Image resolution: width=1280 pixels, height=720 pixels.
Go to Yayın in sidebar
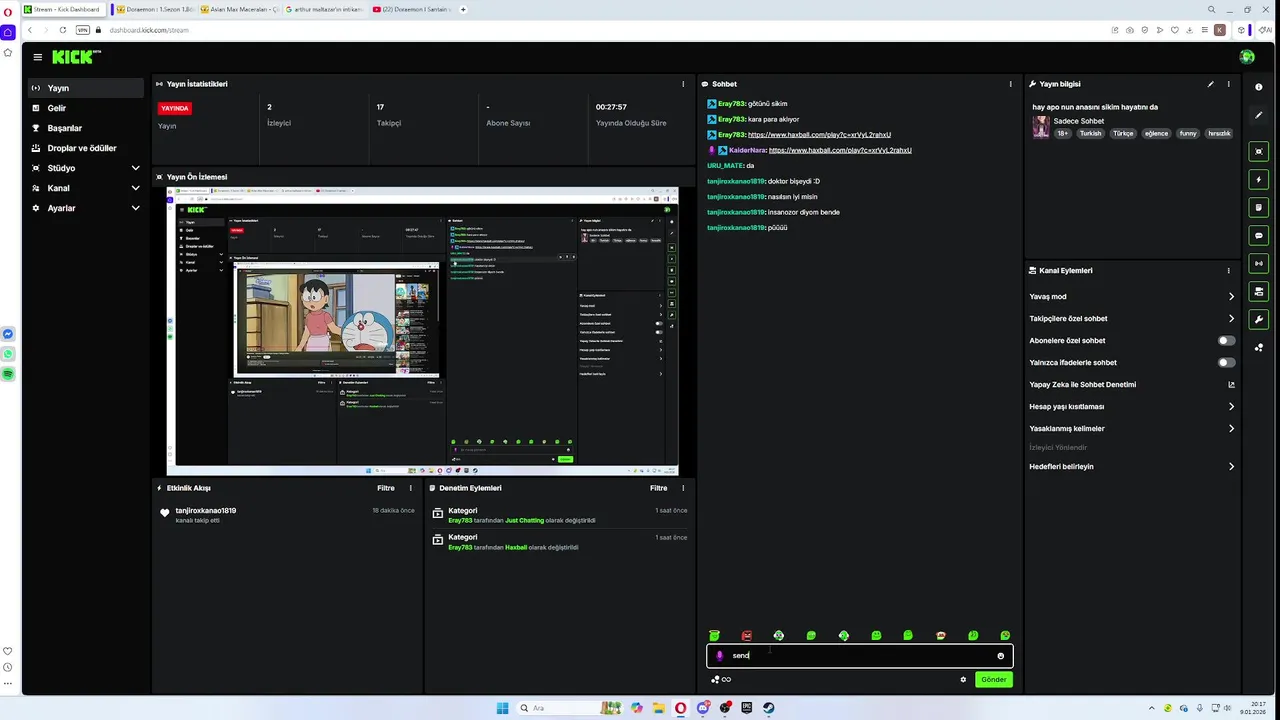[86, 88]
